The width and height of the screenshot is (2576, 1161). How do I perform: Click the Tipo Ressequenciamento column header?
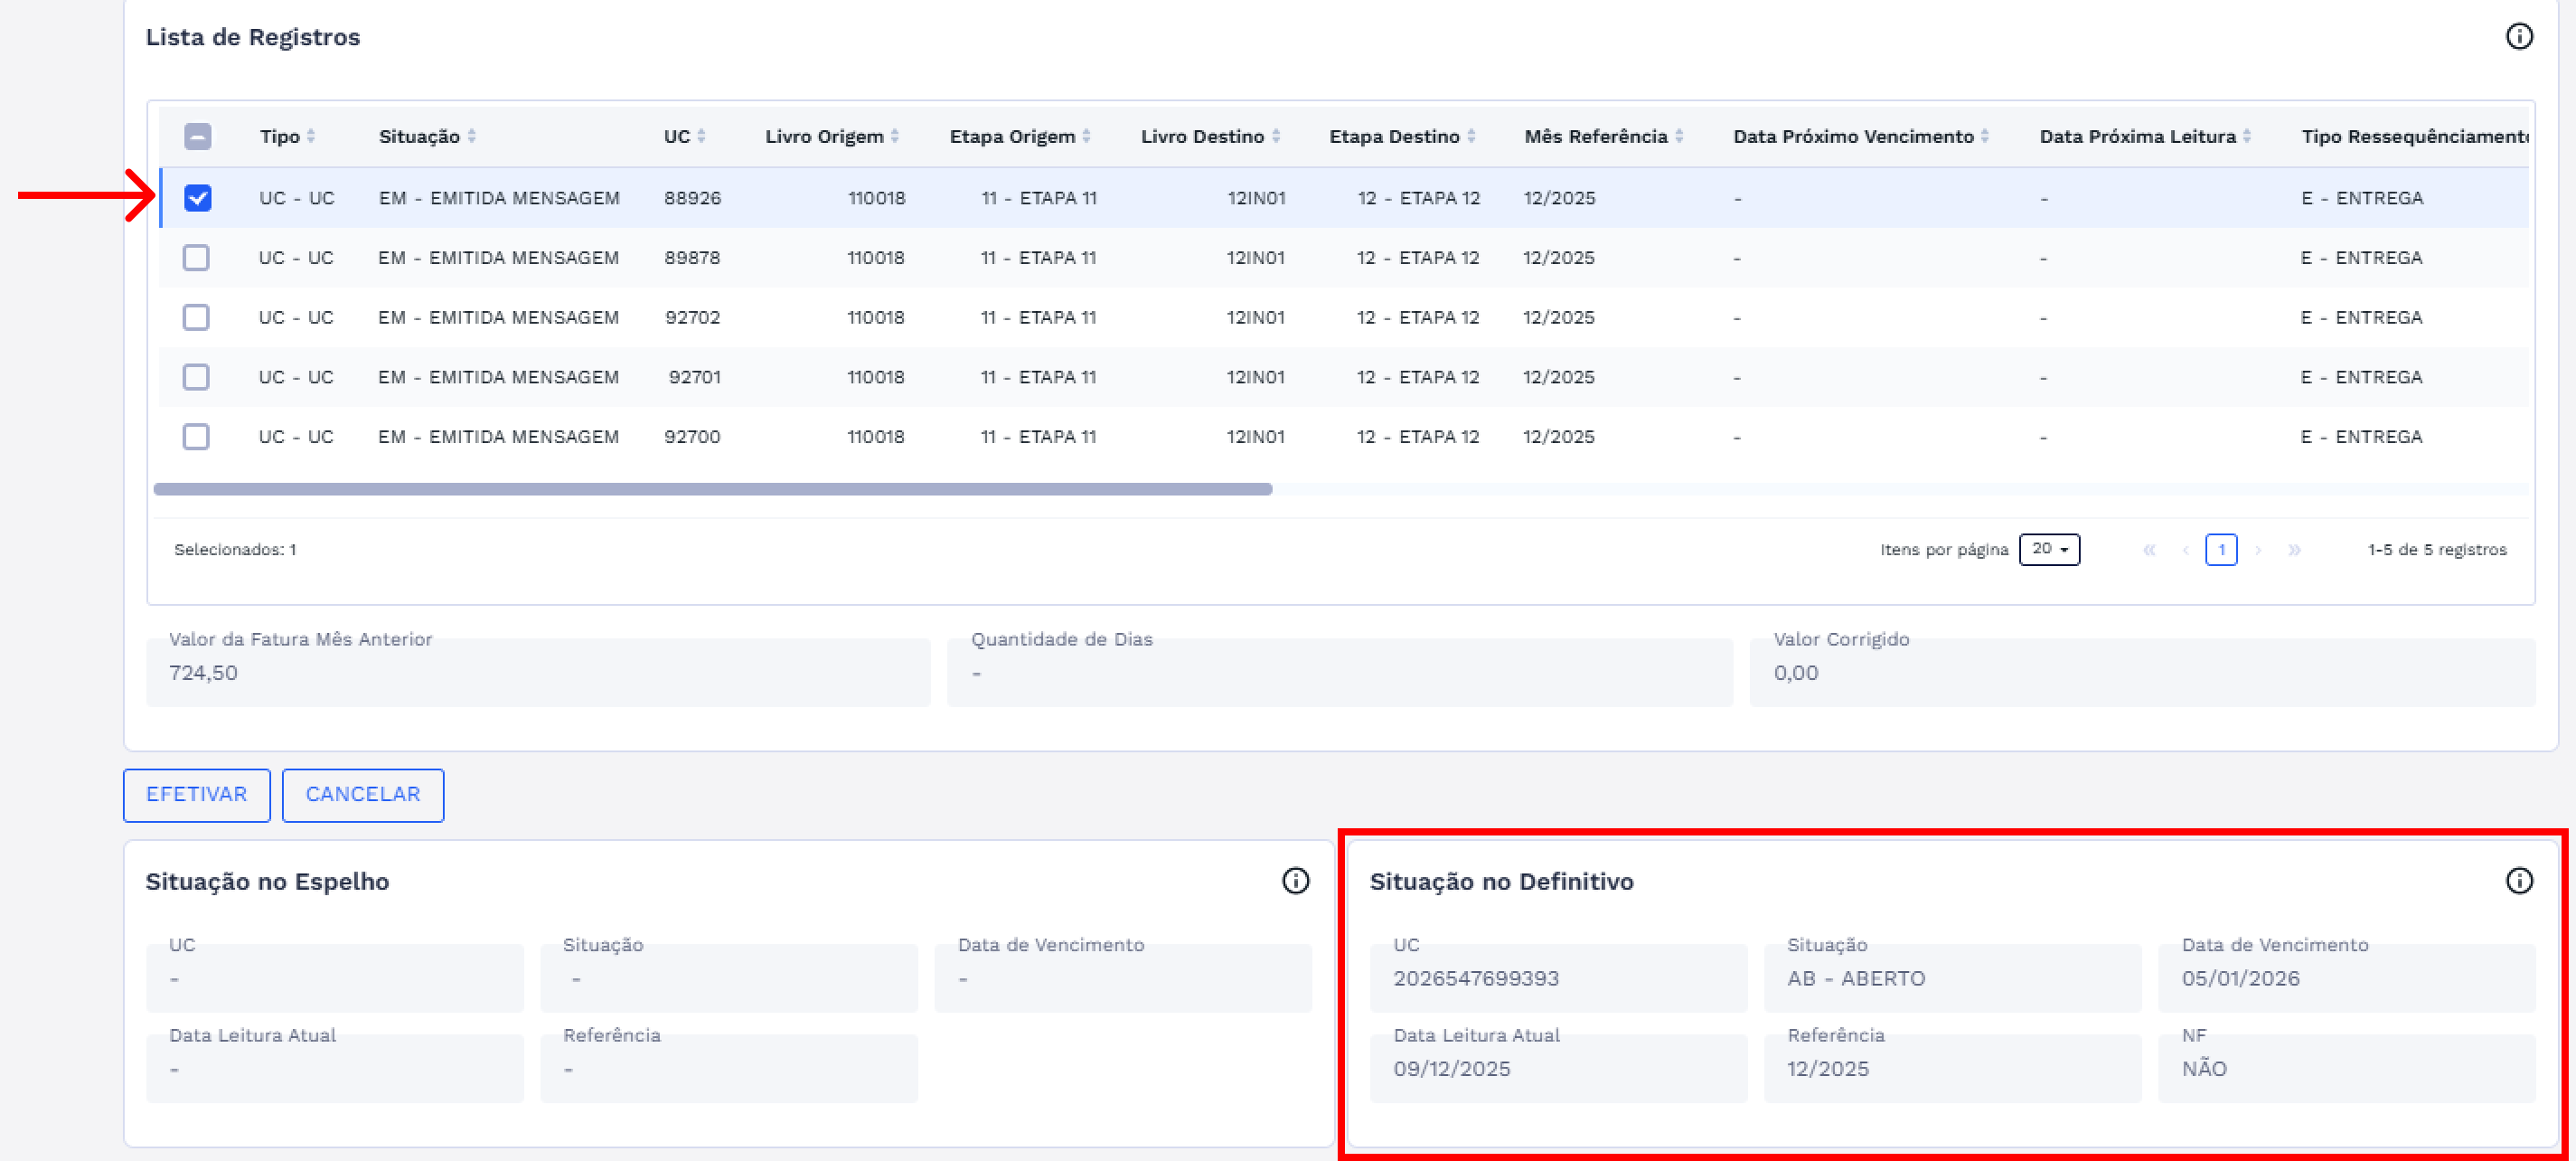click(2414, 136)
